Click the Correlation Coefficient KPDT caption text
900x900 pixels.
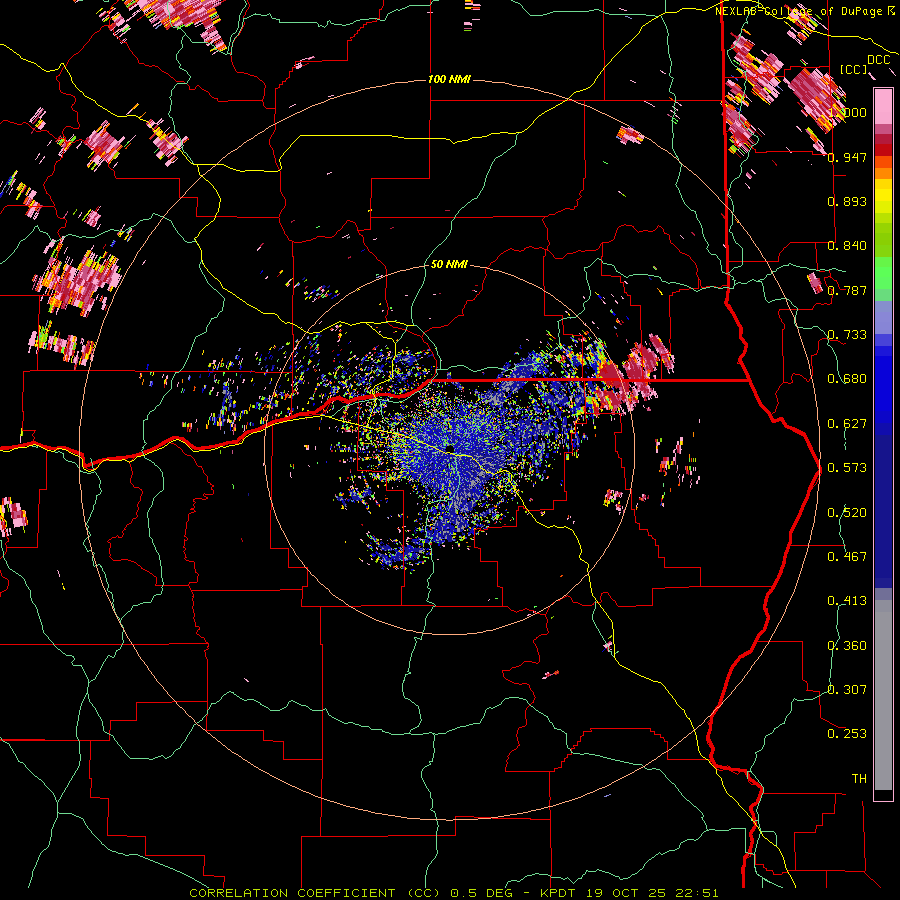point(453,893)
